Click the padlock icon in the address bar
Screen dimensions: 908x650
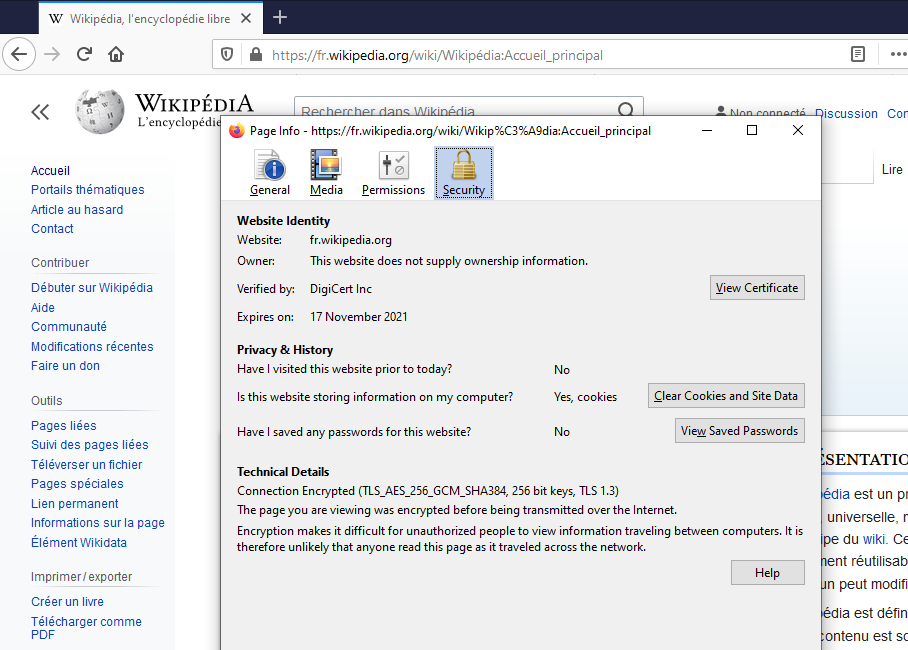(x=255, y=55)
